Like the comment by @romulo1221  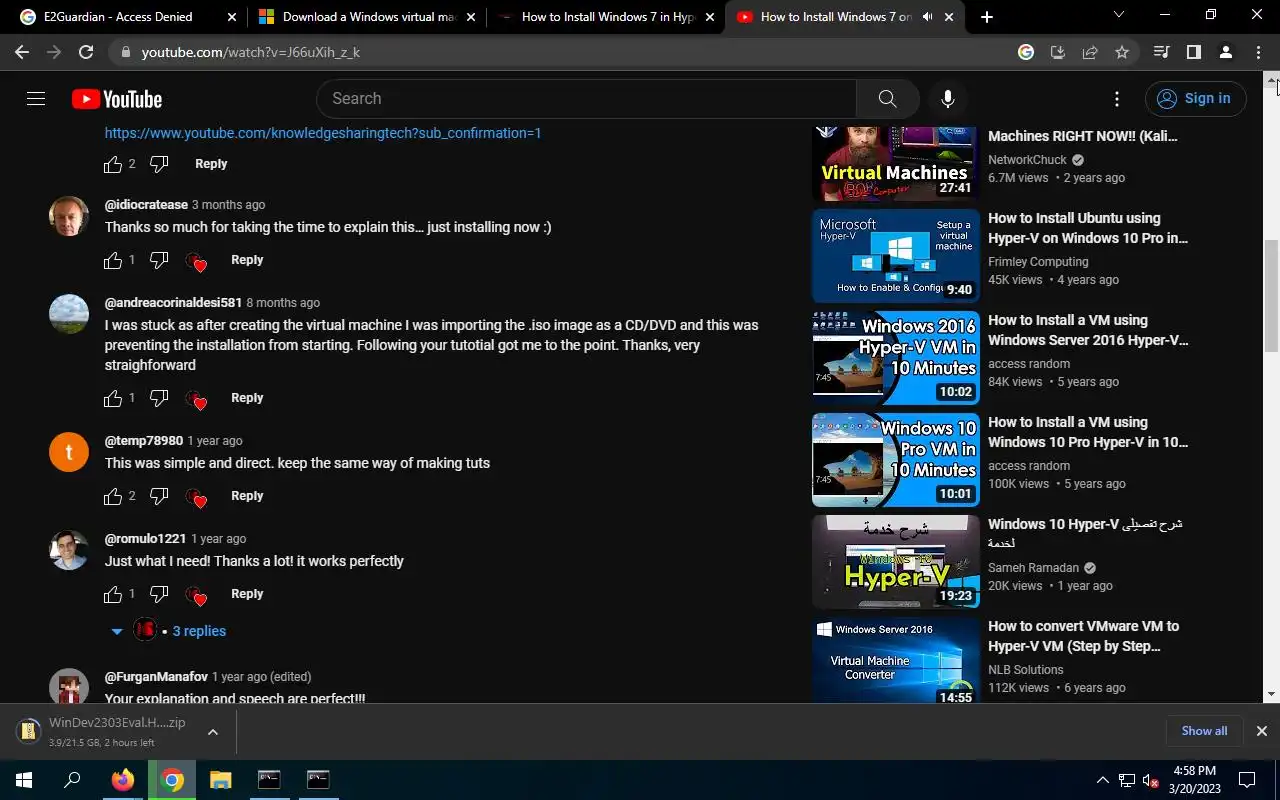[112, 594]
